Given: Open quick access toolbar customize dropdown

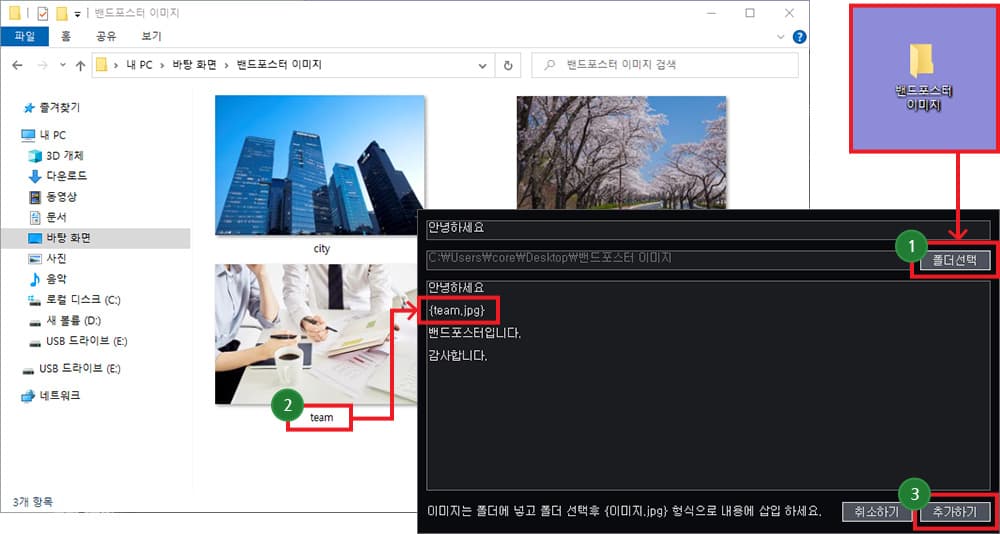Looking at the screenshot, I should (x=77, y=13).
